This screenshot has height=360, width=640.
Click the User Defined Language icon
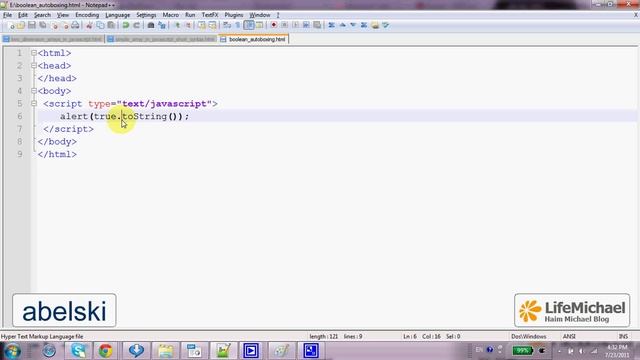pos(259,25)
